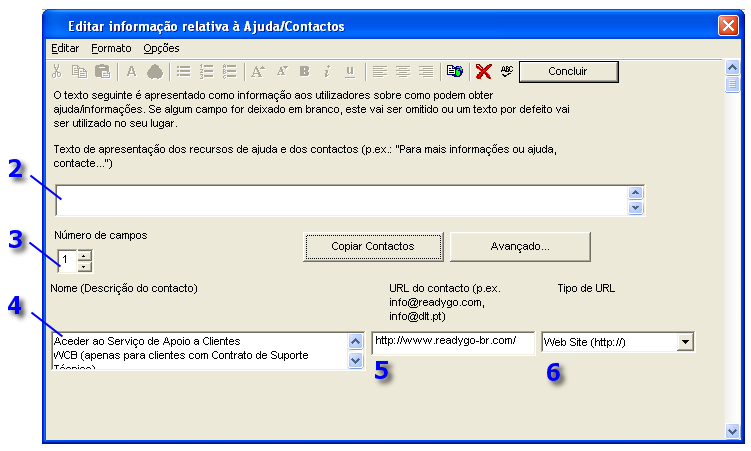Click the Avançado... button
The width and height of the screenshot is (751, 451).
[520, 246]
